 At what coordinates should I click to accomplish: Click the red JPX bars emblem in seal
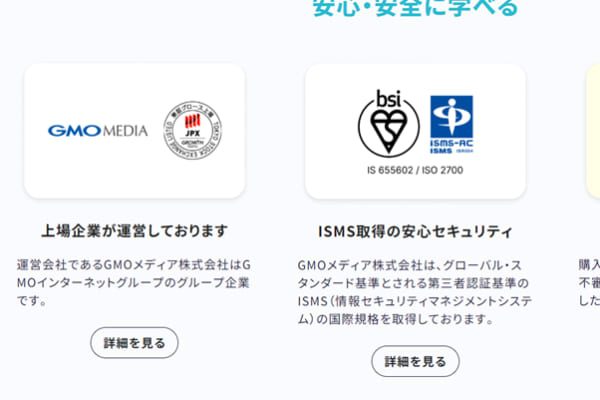click(192, 121)
